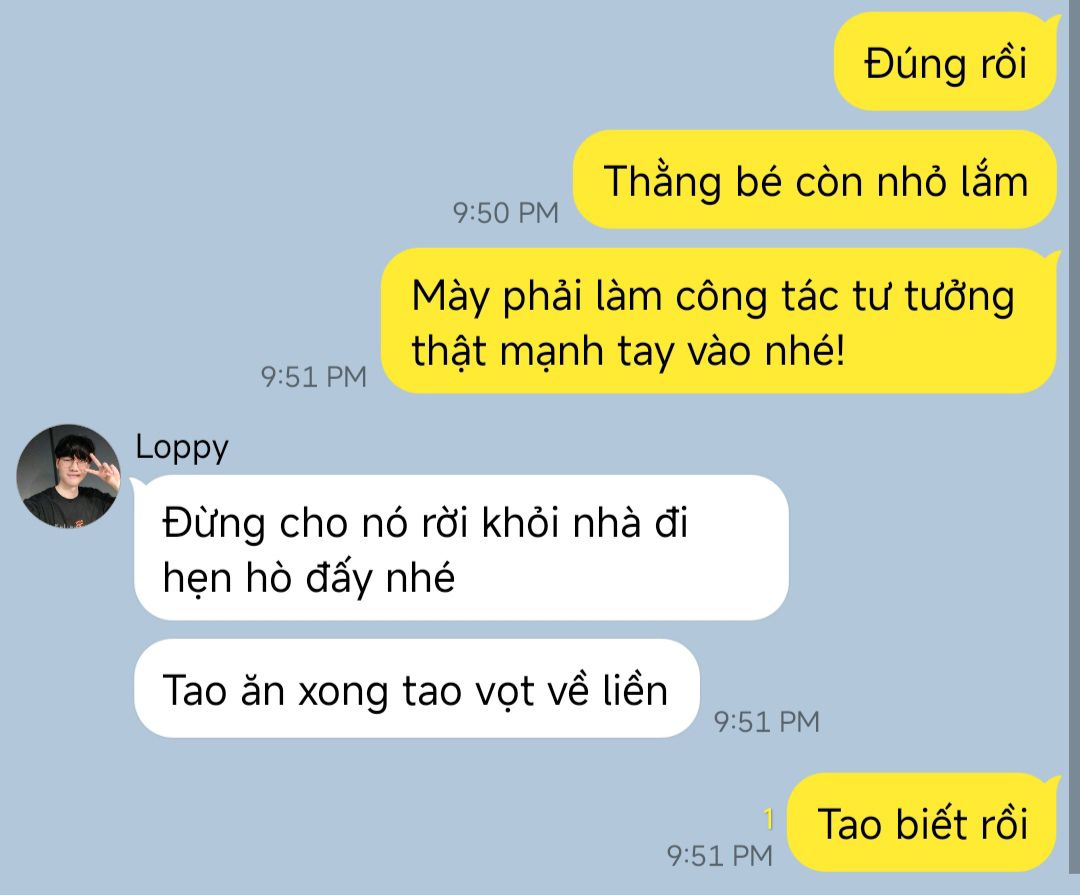Click the 9:50 PM timestamp
The height and width of the screenshot is (895, 1080).
coord(506,213)
